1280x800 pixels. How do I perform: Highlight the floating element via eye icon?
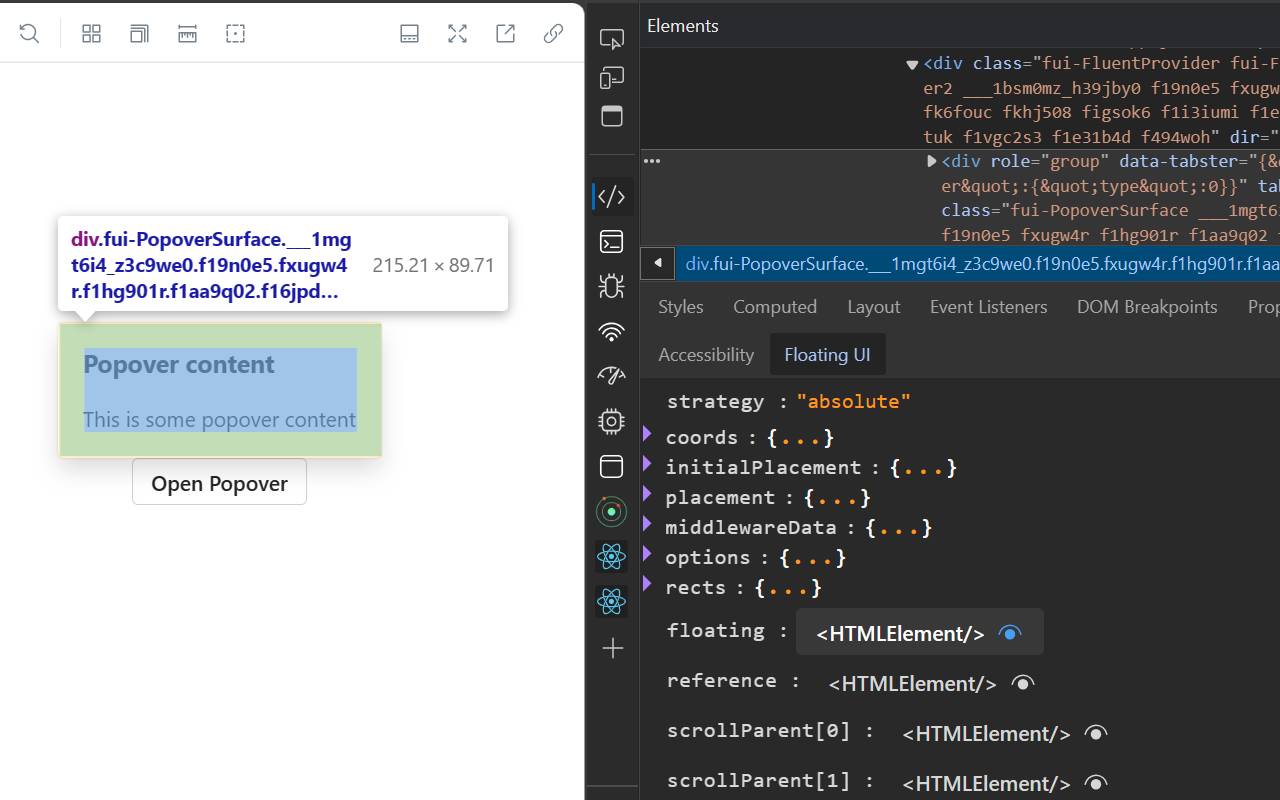(1010, 633)
